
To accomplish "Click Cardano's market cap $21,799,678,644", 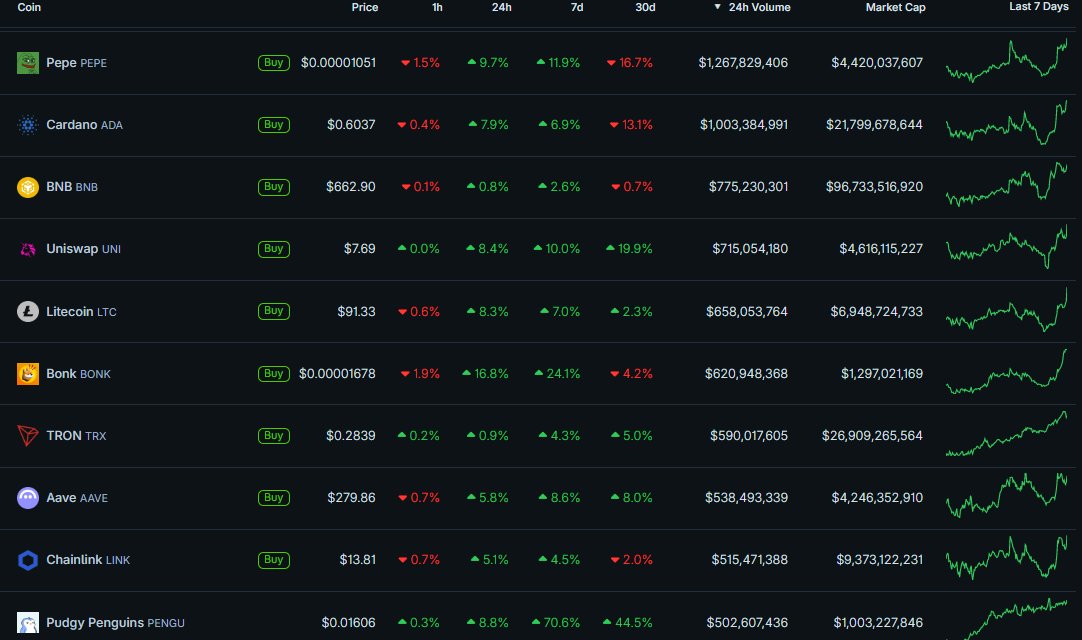I will click(x=874, y=125).
